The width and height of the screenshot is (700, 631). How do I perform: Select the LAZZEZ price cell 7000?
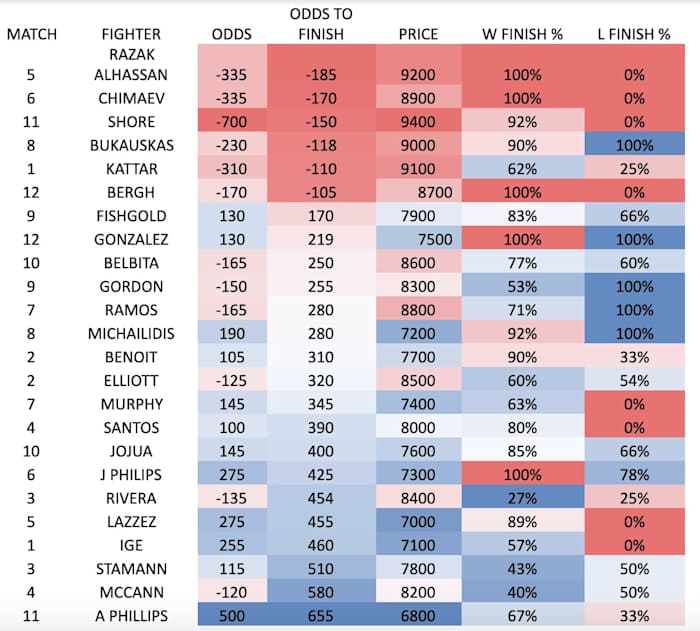tap(418, 521)
